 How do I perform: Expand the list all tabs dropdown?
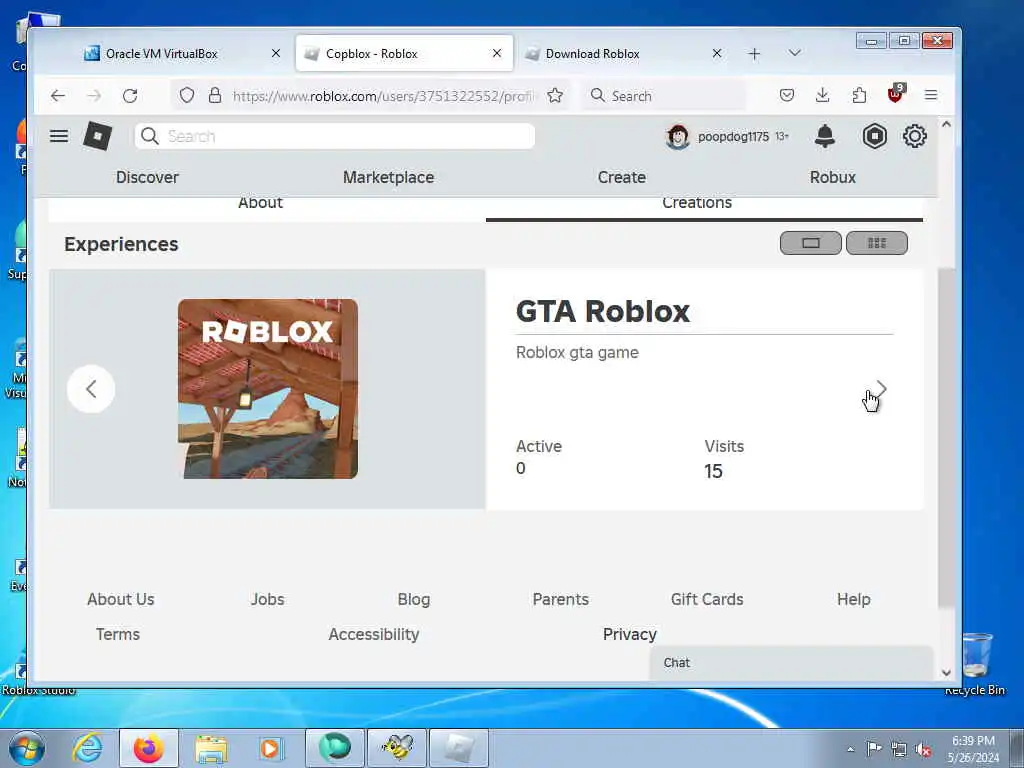tap(794, 53)
